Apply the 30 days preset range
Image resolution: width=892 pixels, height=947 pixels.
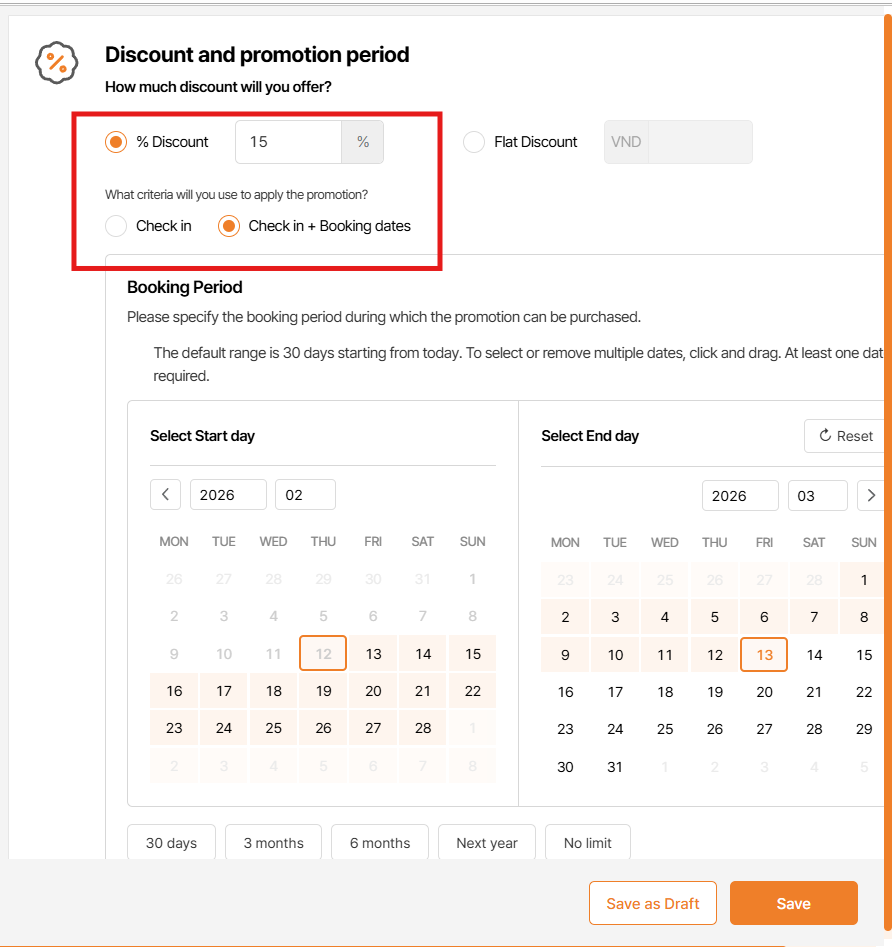click(171, 843)
